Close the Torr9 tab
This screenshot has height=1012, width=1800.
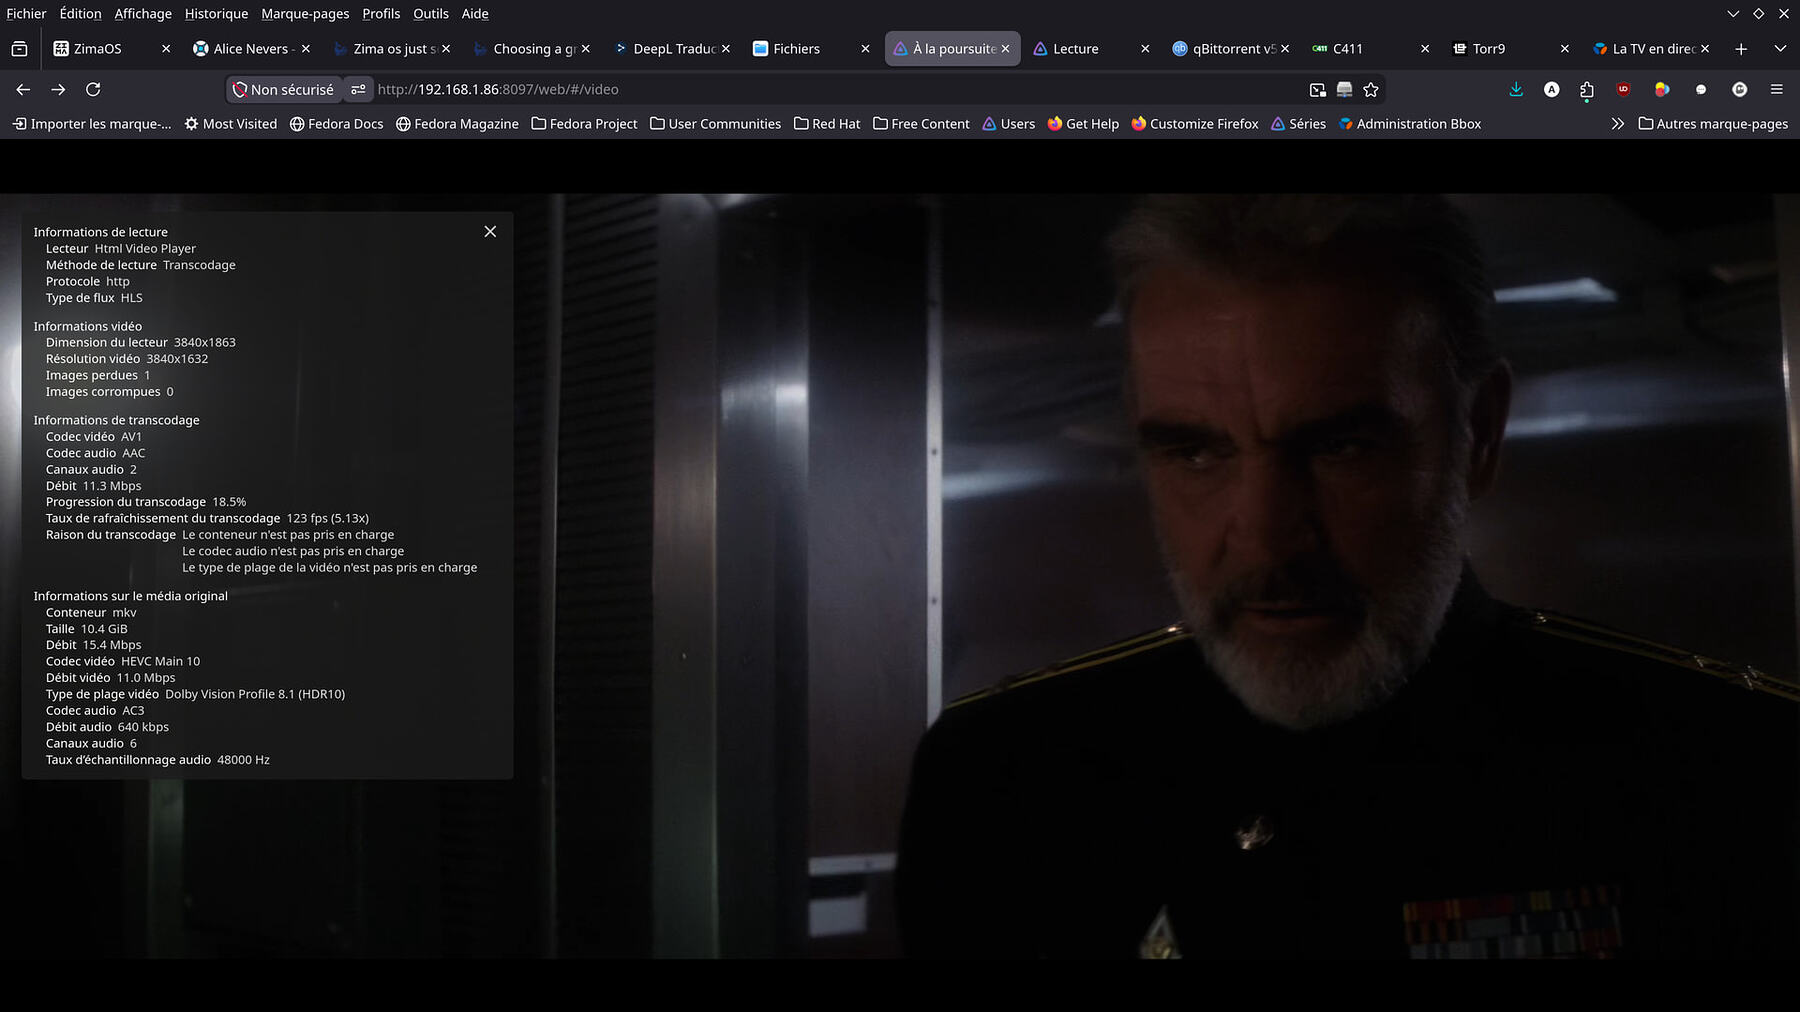point(1565,49)
